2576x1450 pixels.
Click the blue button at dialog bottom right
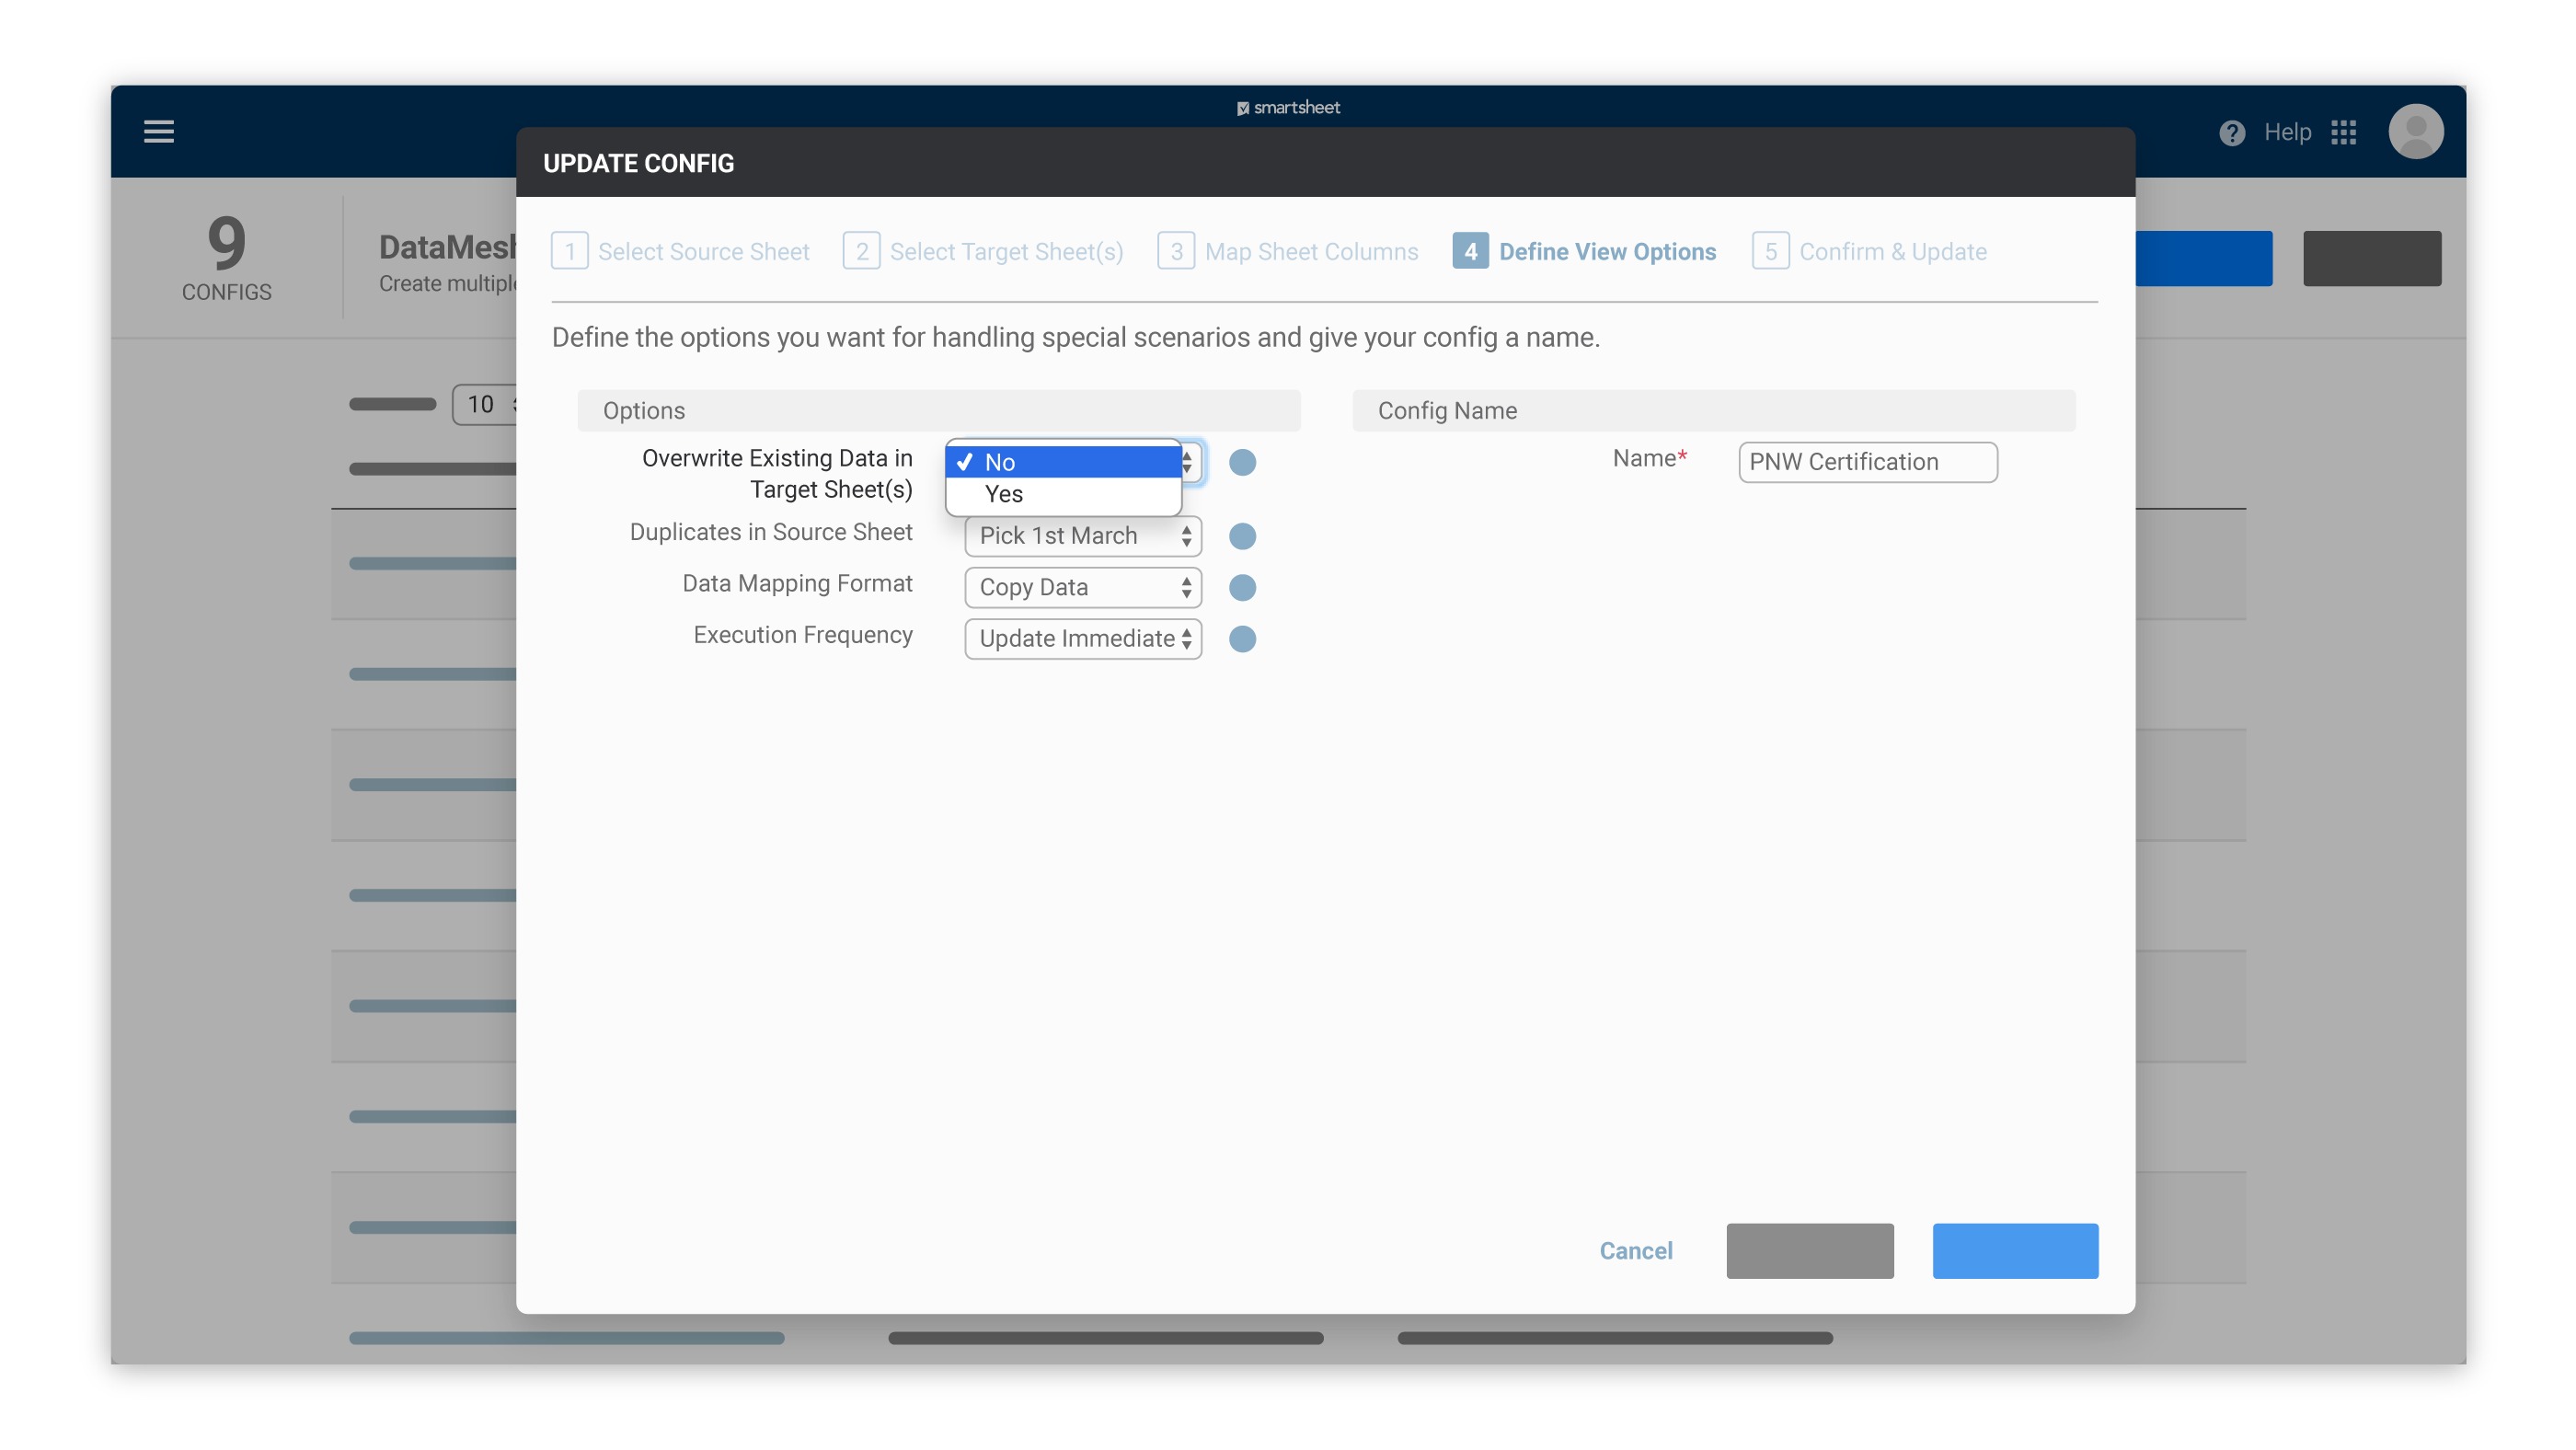pos(2014,1250)
